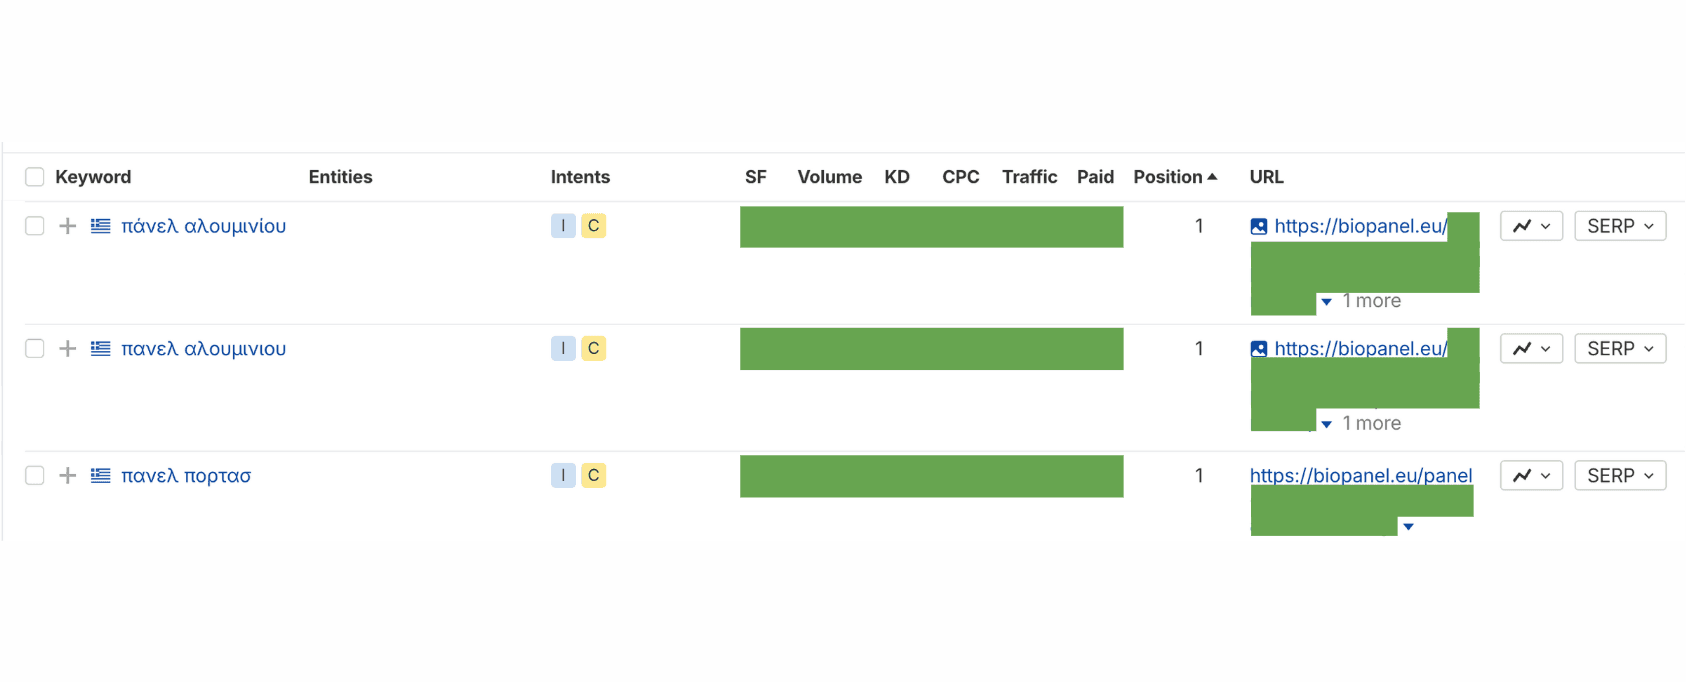Tick the select-all checkbox next to Keyword
Image resolution: width=1686 pixels, height=682 pixels.
tap(35, 177)
